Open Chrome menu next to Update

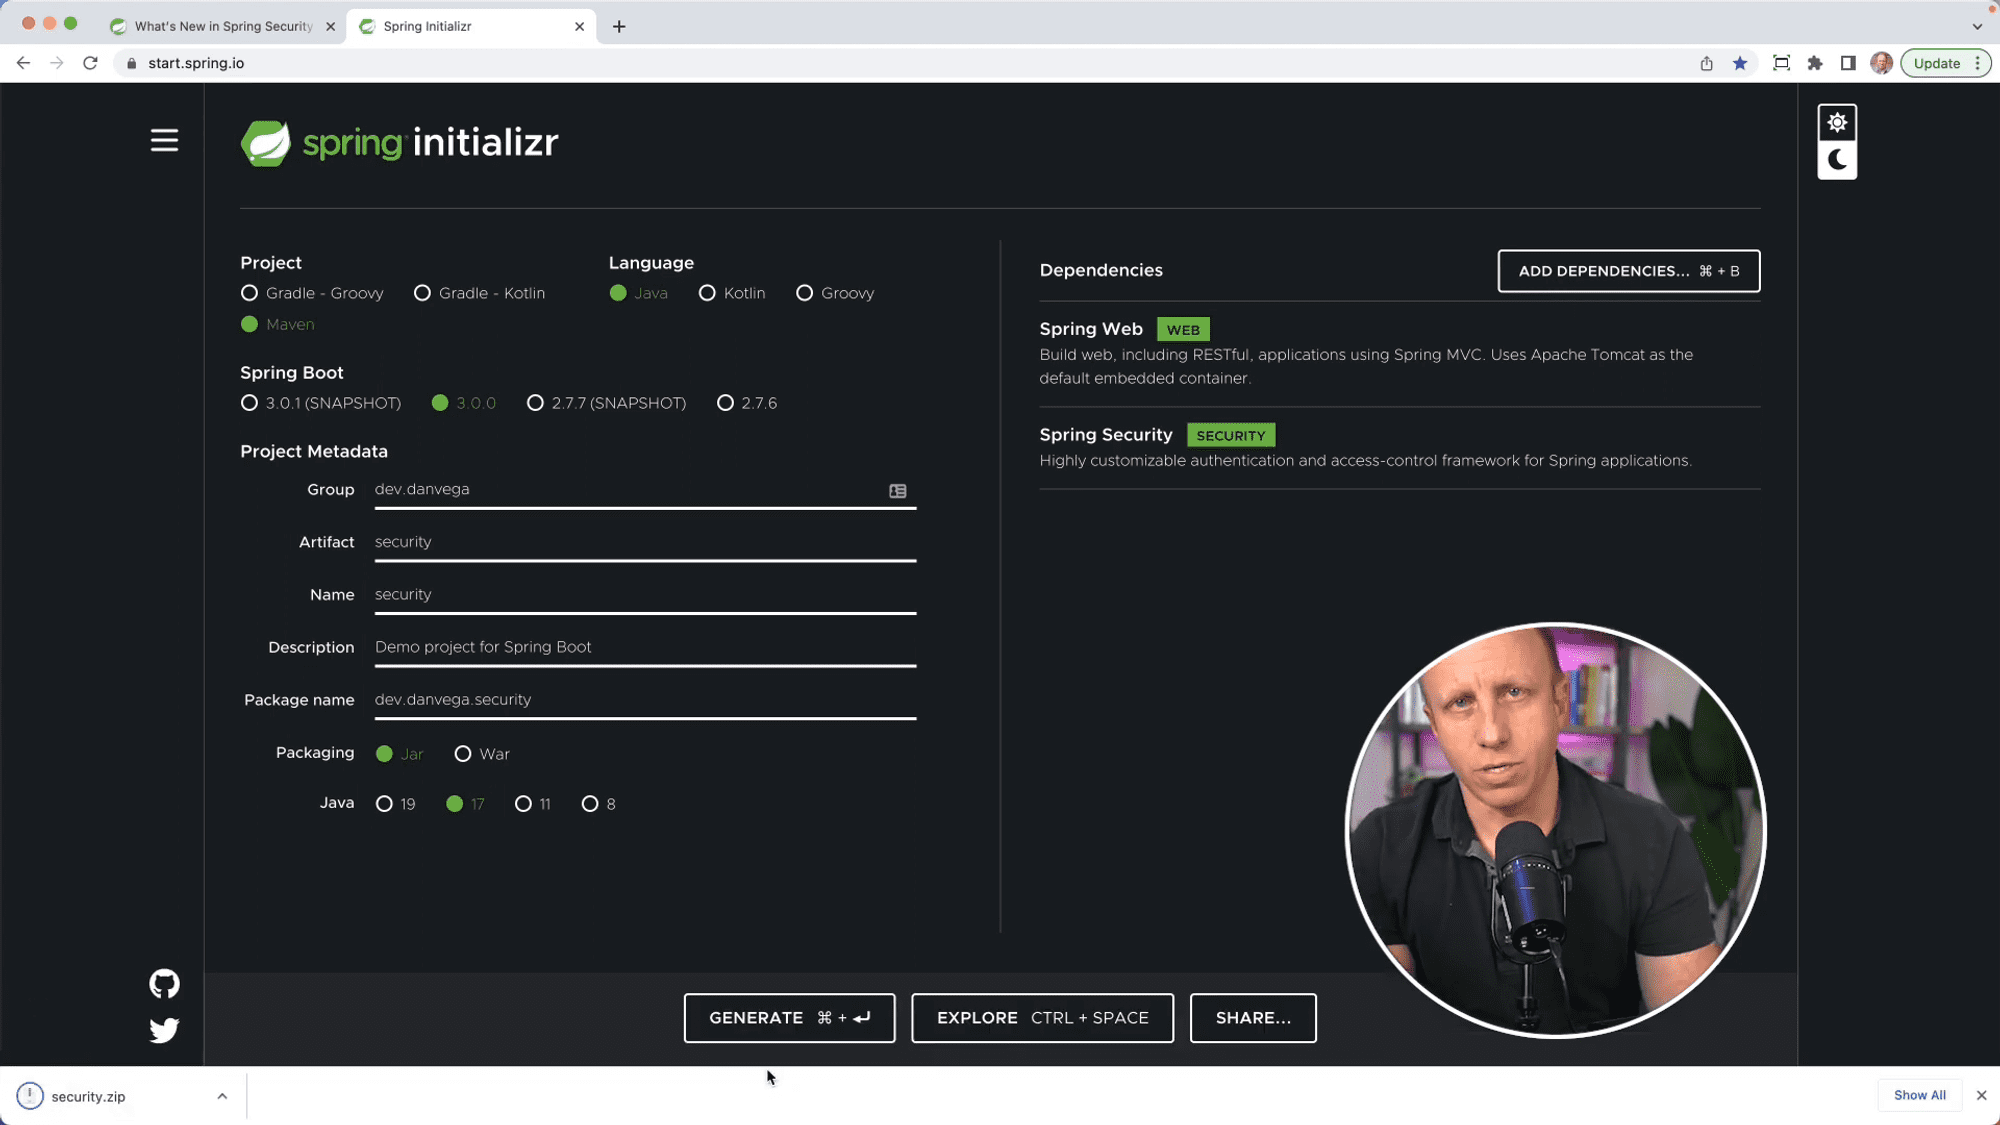1977,63
